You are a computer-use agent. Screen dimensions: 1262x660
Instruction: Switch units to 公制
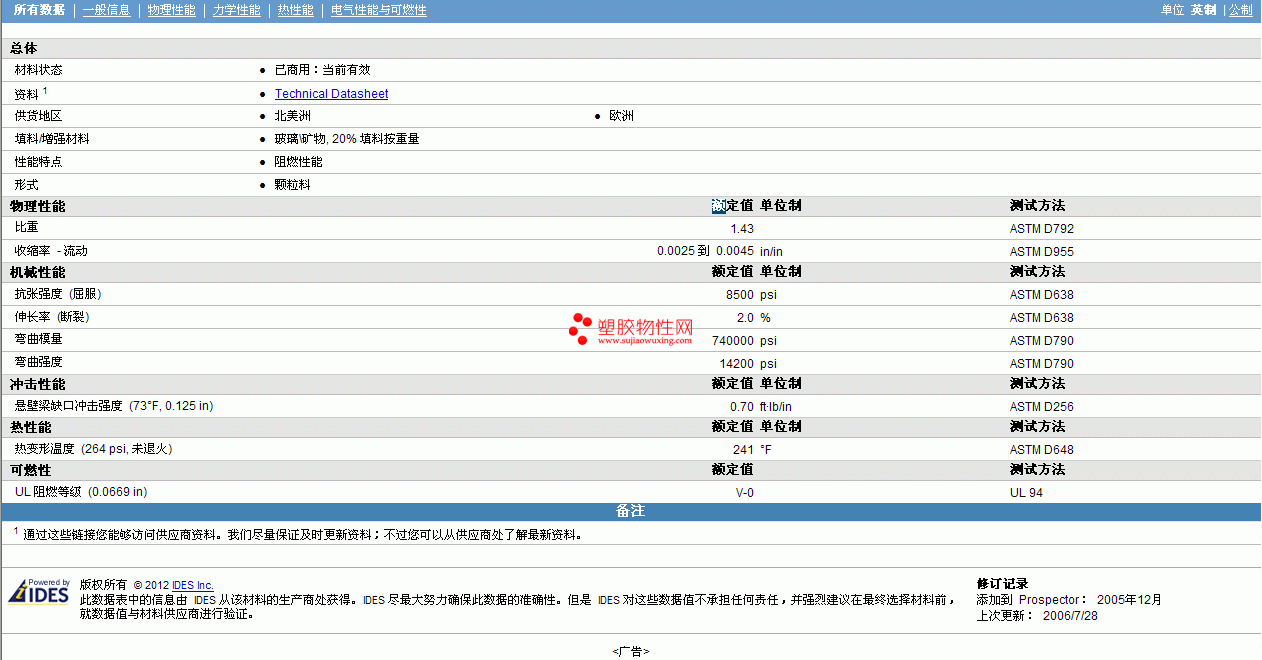pos(1240,10)
